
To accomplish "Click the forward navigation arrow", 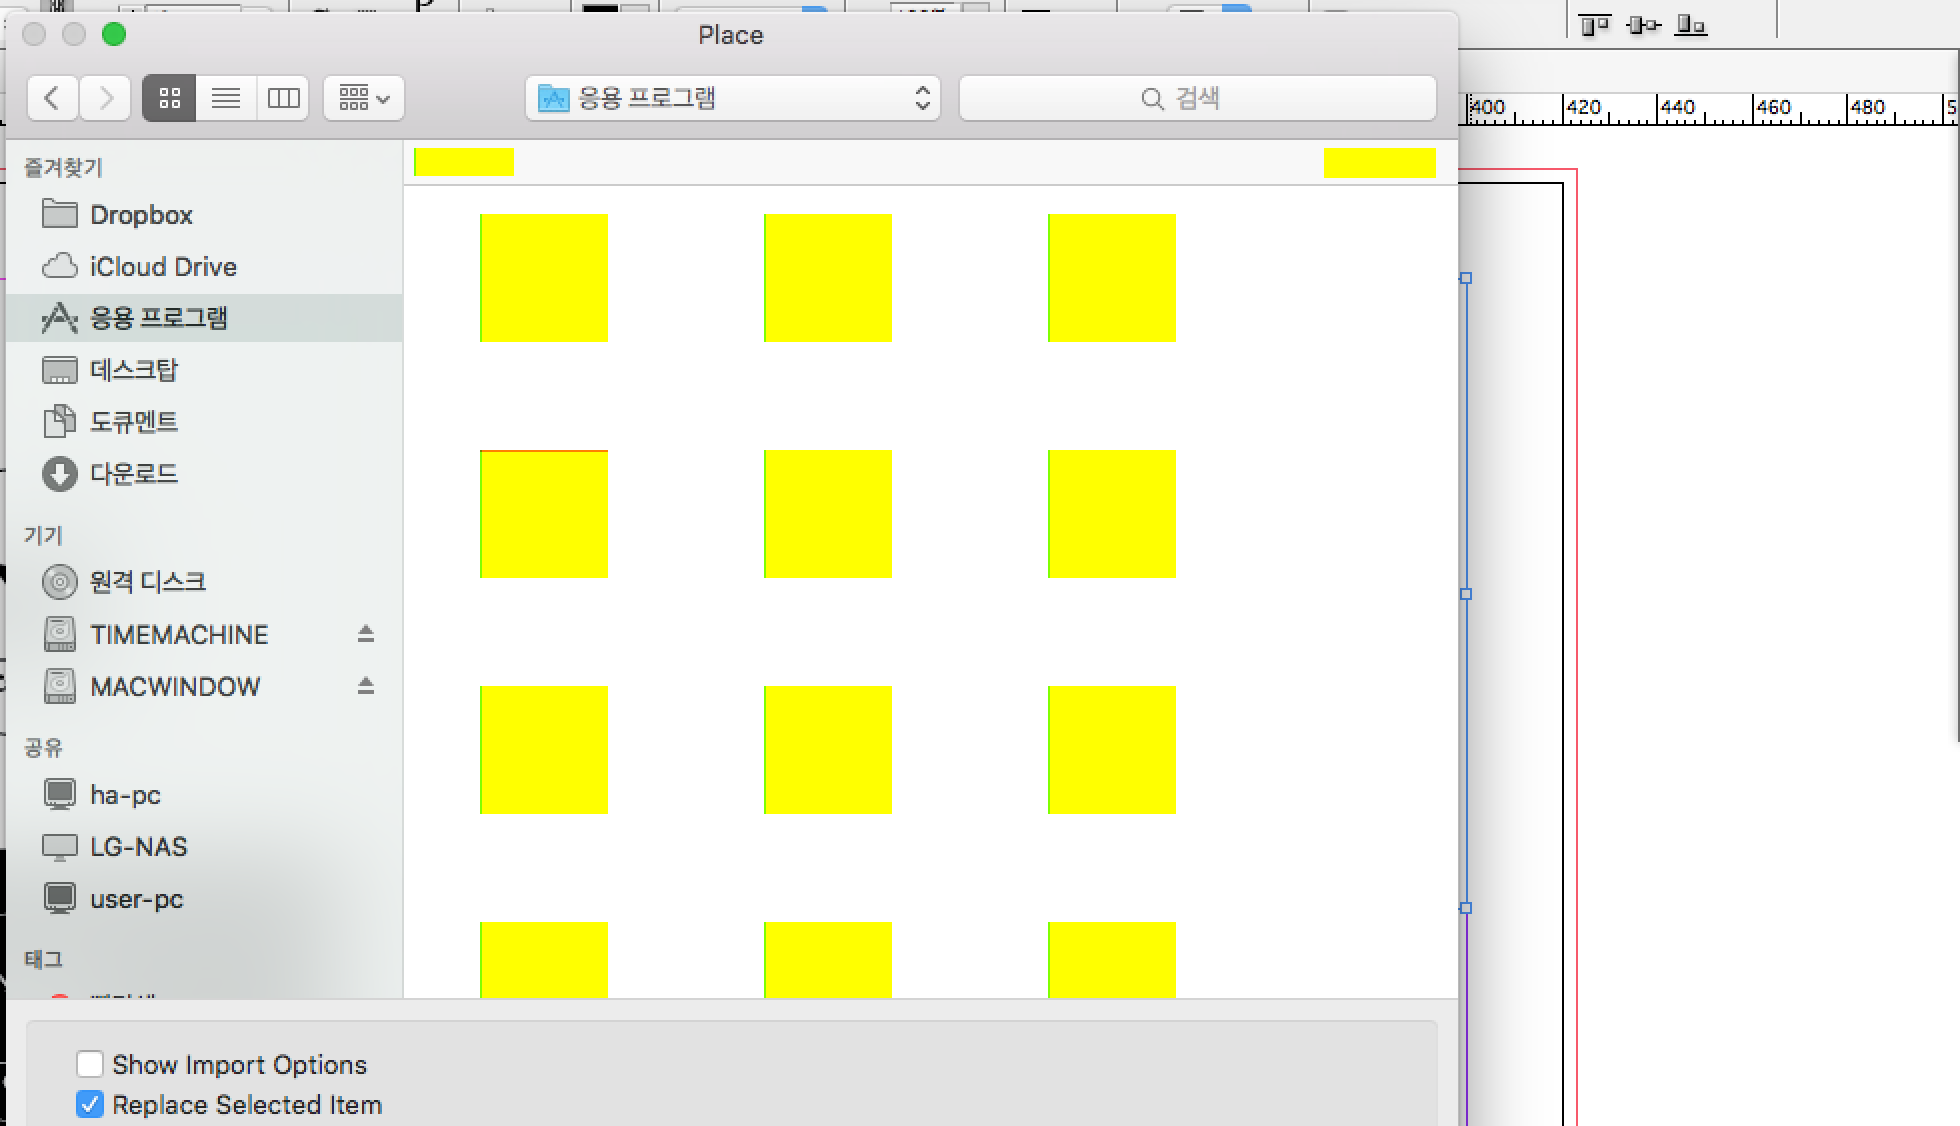I will click(105, 98).
